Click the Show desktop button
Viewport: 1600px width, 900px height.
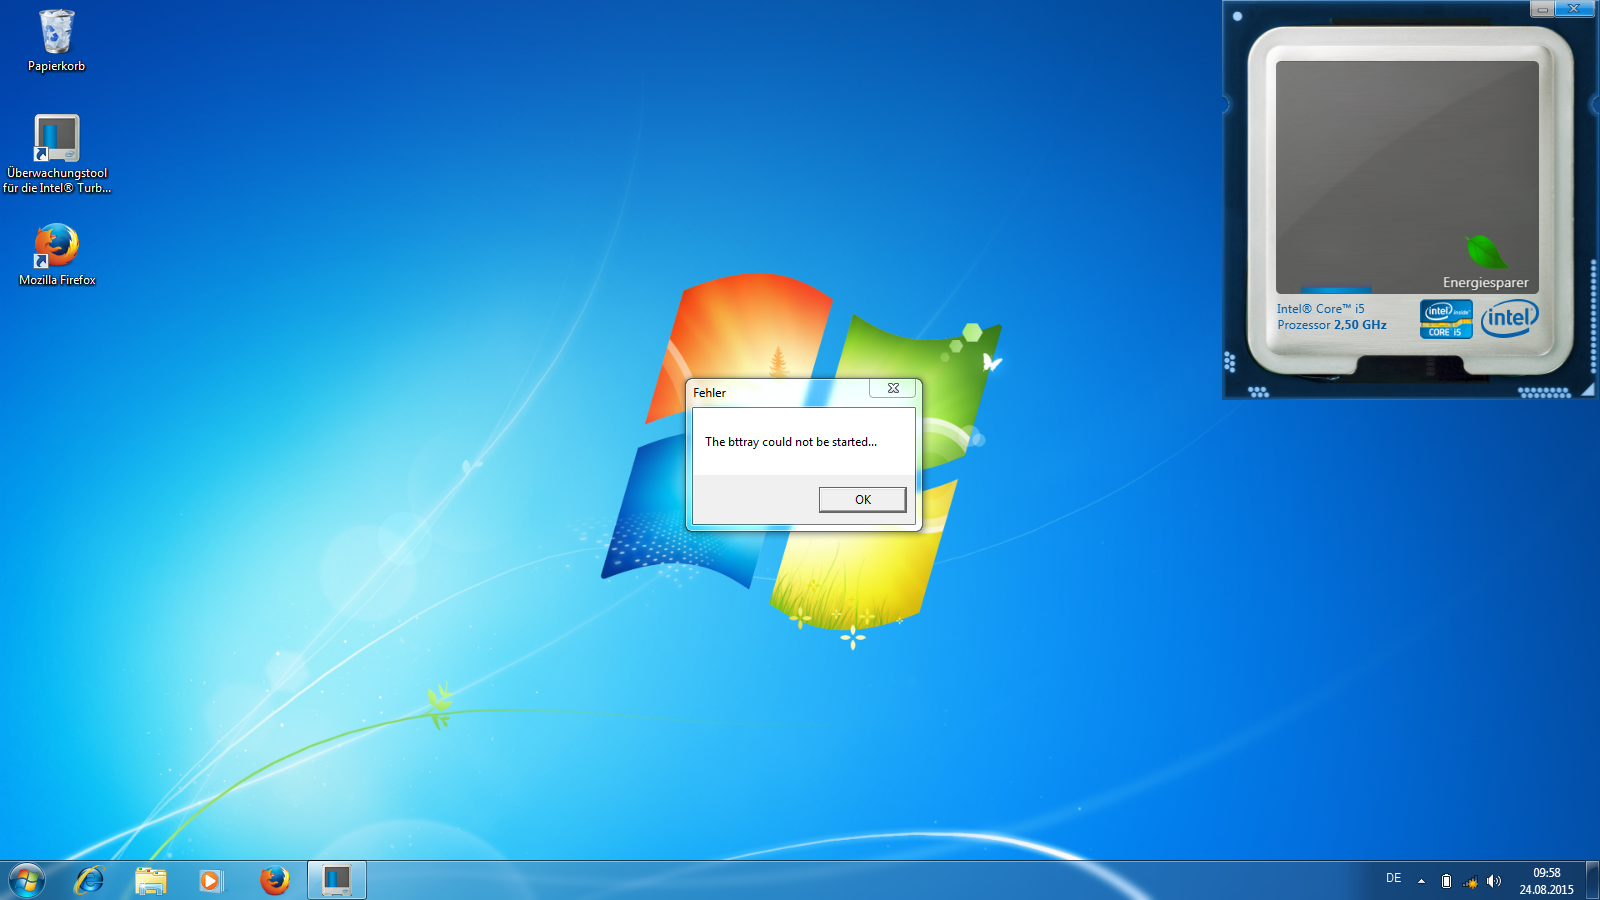1592,880
